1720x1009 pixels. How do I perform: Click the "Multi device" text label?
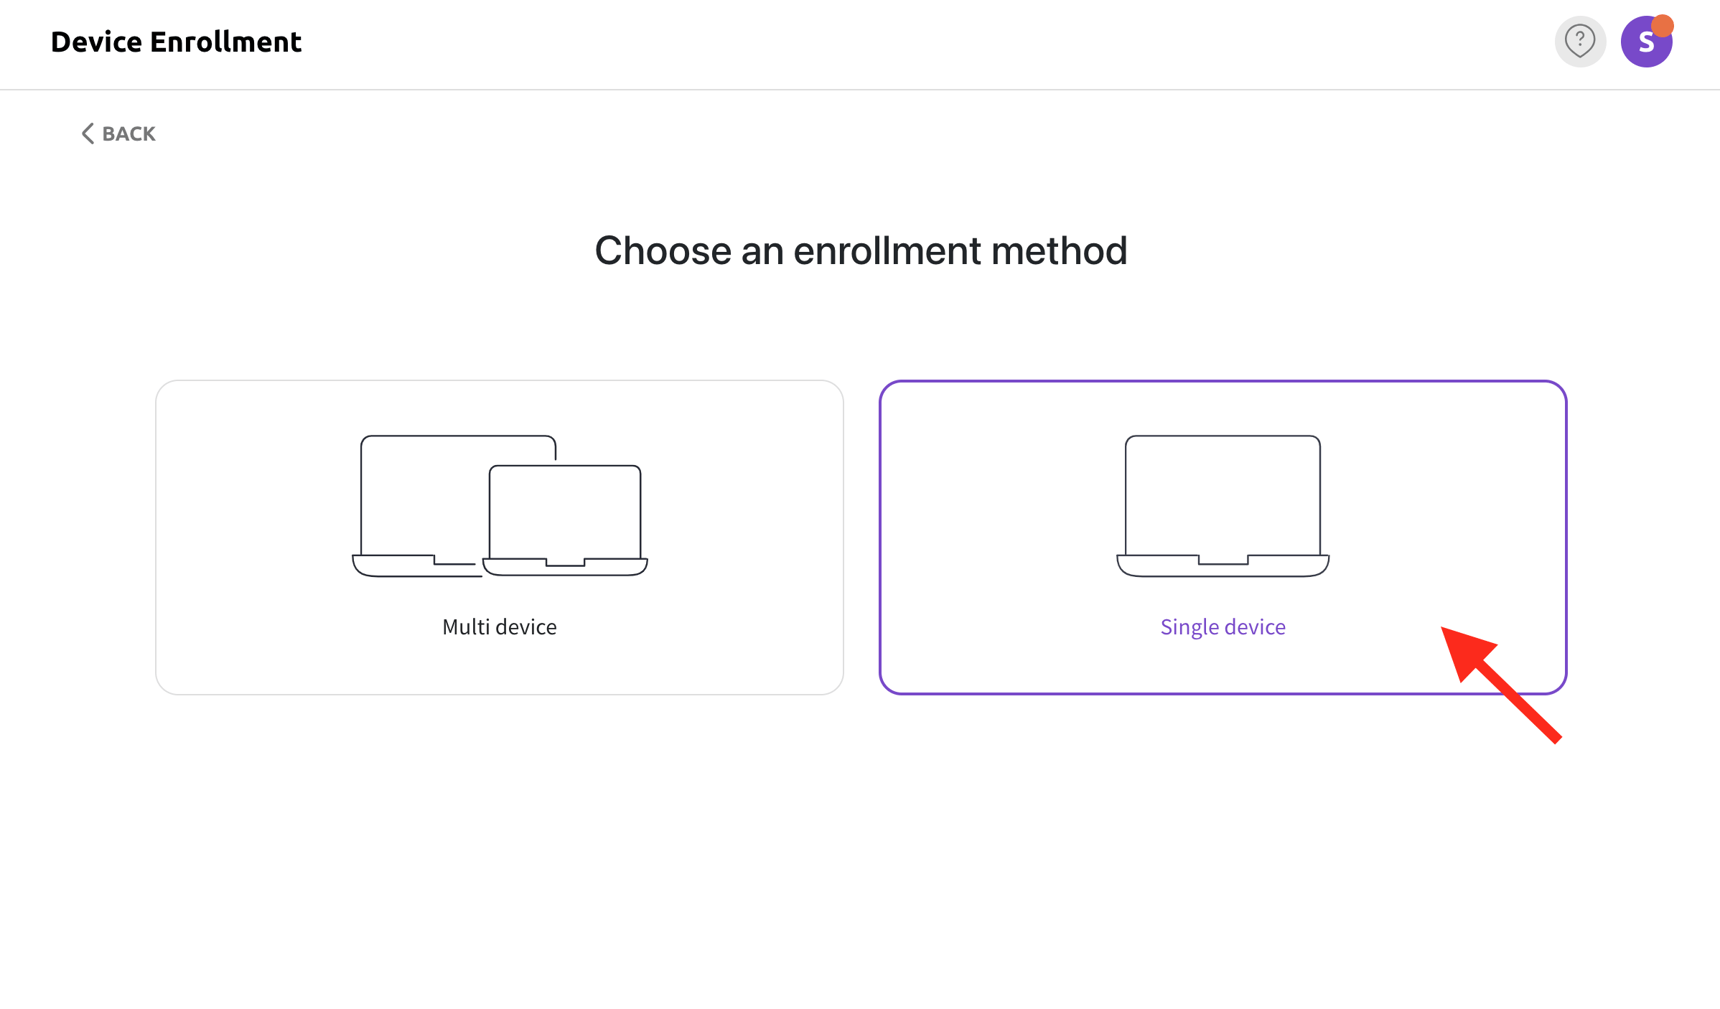(x=499, y=627)
